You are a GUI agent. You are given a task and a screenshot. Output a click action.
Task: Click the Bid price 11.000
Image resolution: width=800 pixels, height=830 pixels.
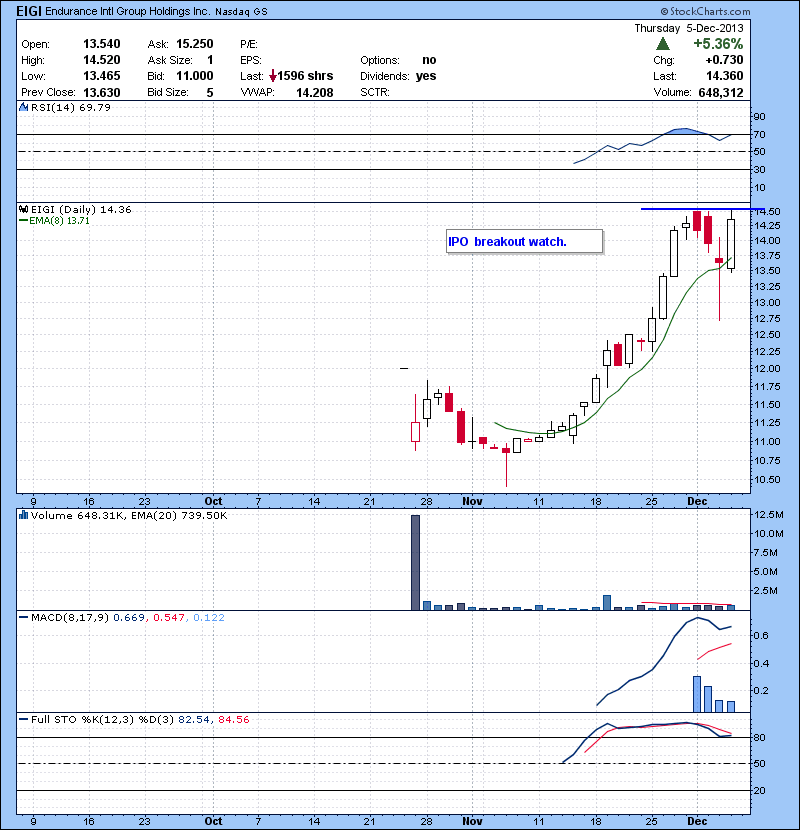tap(195, 76)
